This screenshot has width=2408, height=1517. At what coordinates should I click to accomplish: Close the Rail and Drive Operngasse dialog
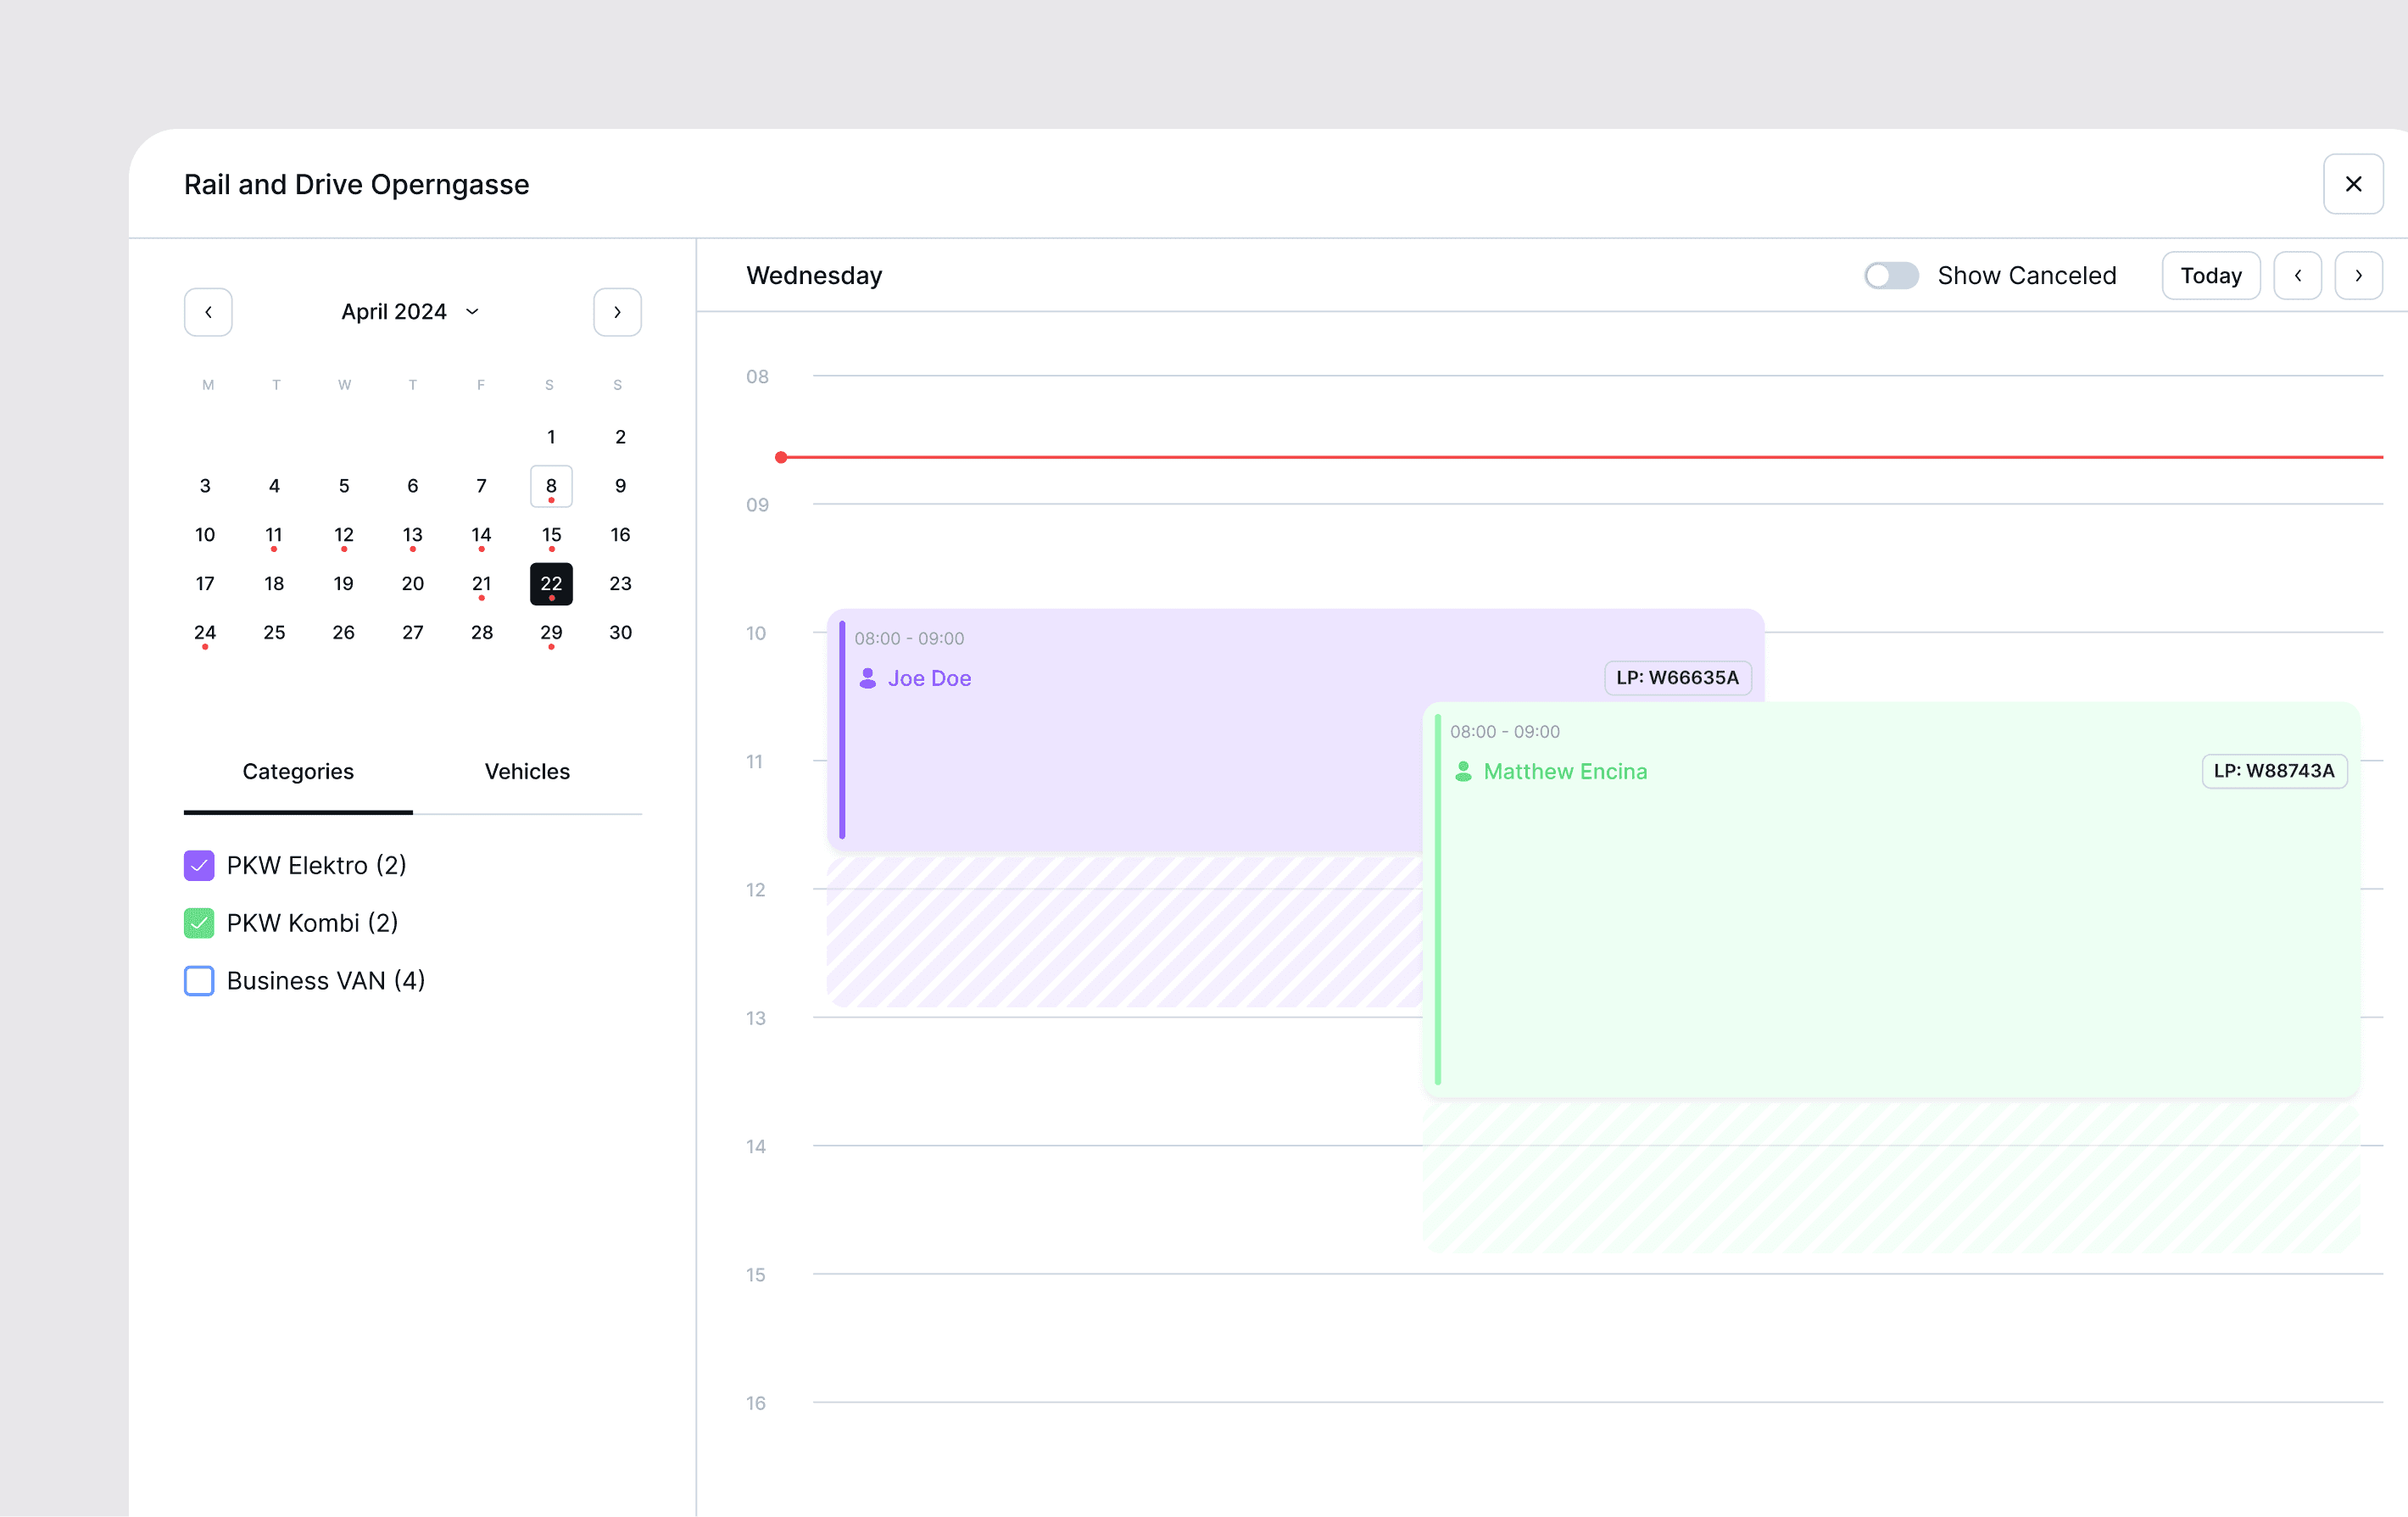tap(2352, 184)
